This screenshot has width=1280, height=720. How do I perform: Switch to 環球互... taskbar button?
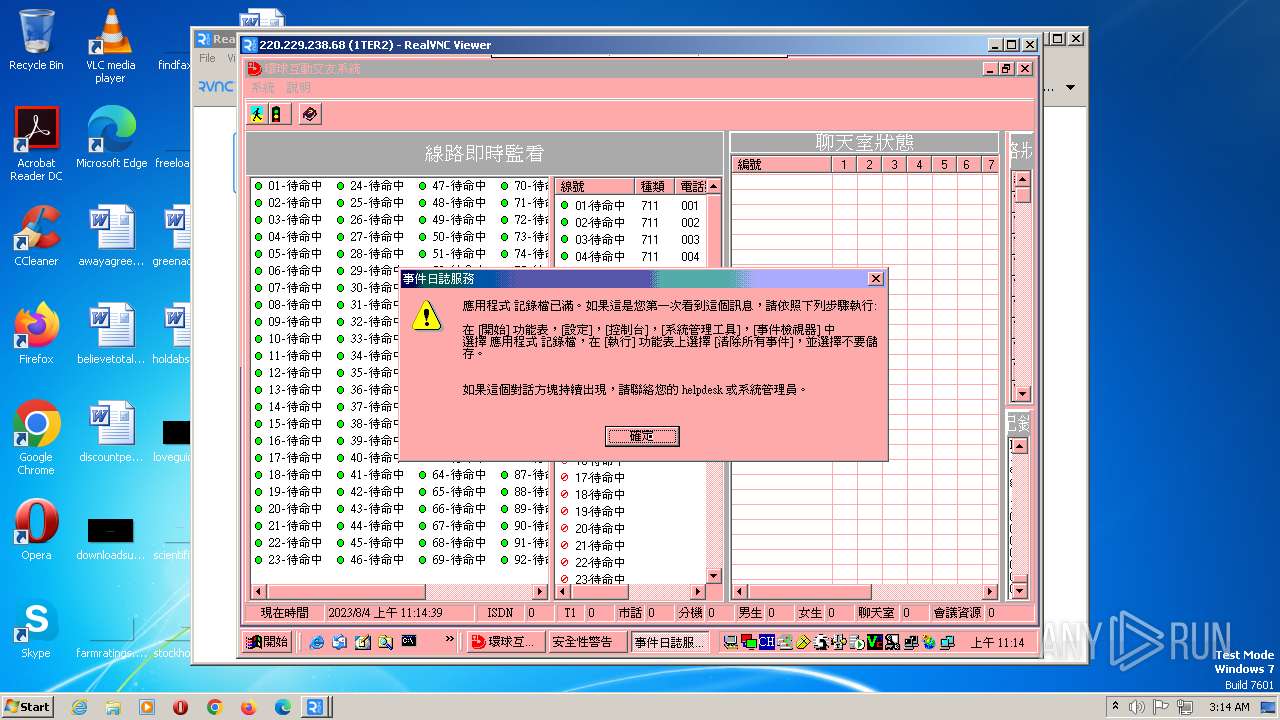point(504,642)
